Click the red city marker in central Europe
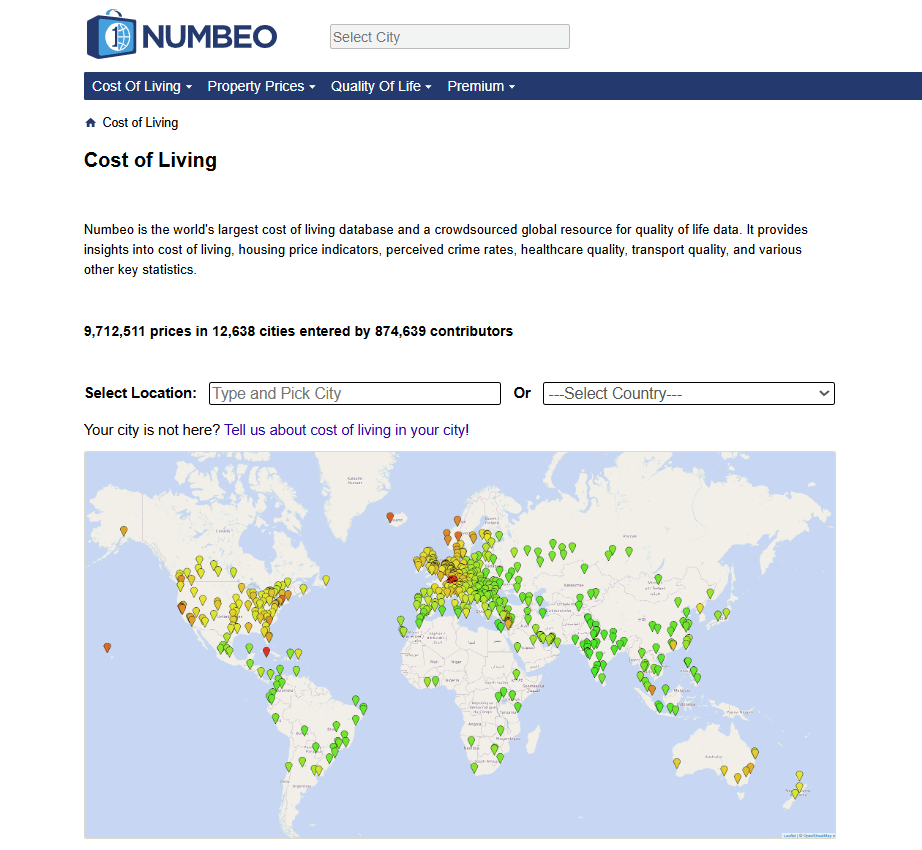This screenshot has width=922, height=850. tap(452, 580)
